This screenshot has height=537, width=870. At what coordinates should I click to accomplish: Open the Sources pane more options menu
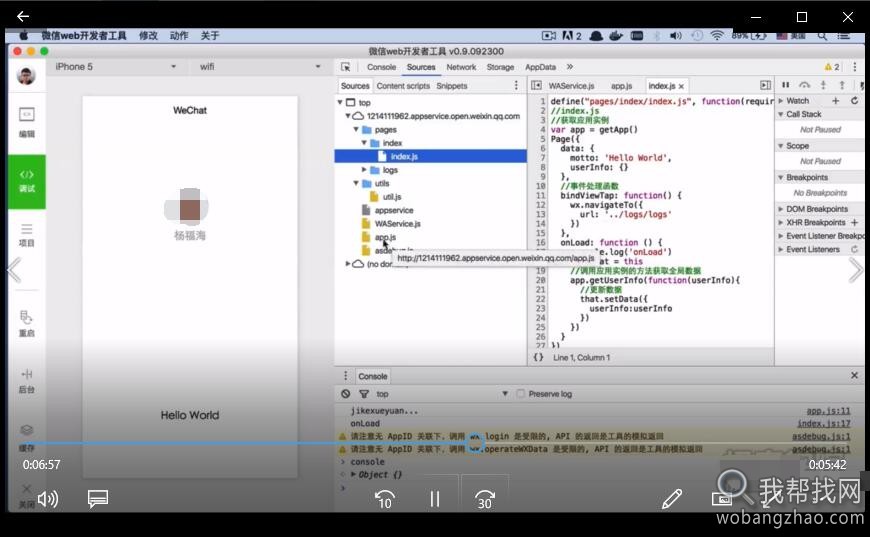516,85
